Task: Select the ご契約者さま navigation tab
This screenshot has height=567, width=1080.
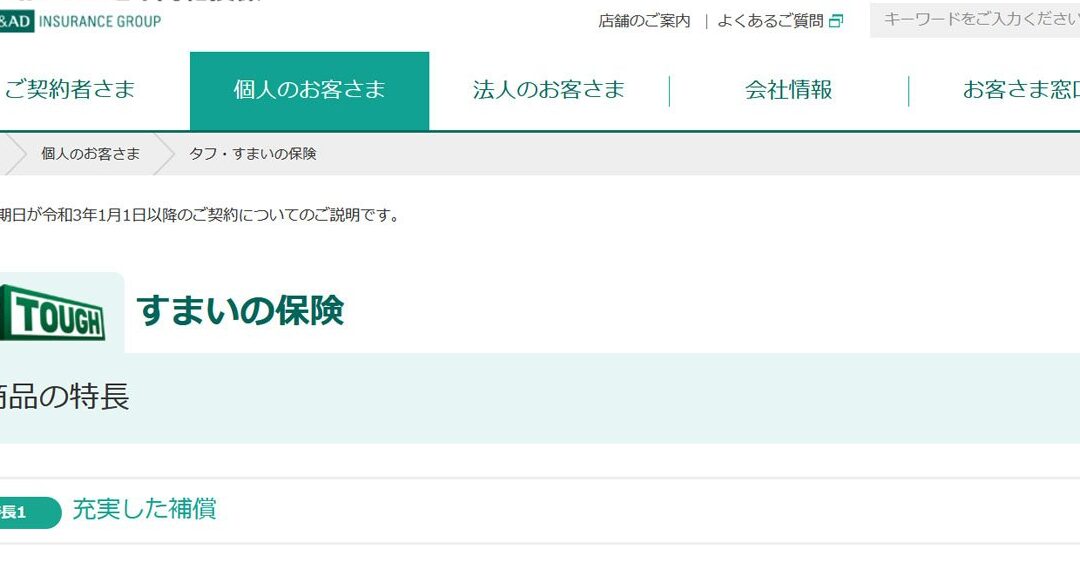Action: 70,90
